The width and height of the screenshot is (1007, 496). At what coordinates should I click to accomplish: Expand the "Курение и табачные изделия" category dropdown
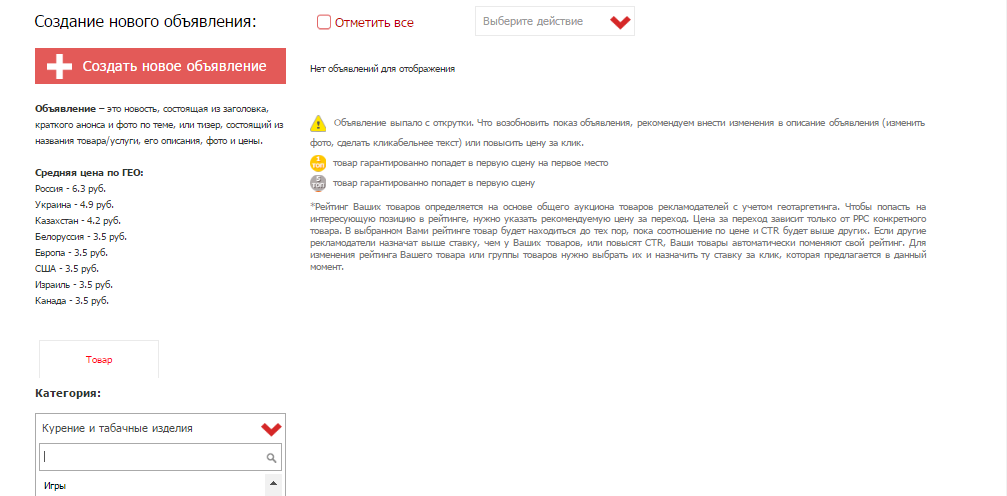(160, 428)
